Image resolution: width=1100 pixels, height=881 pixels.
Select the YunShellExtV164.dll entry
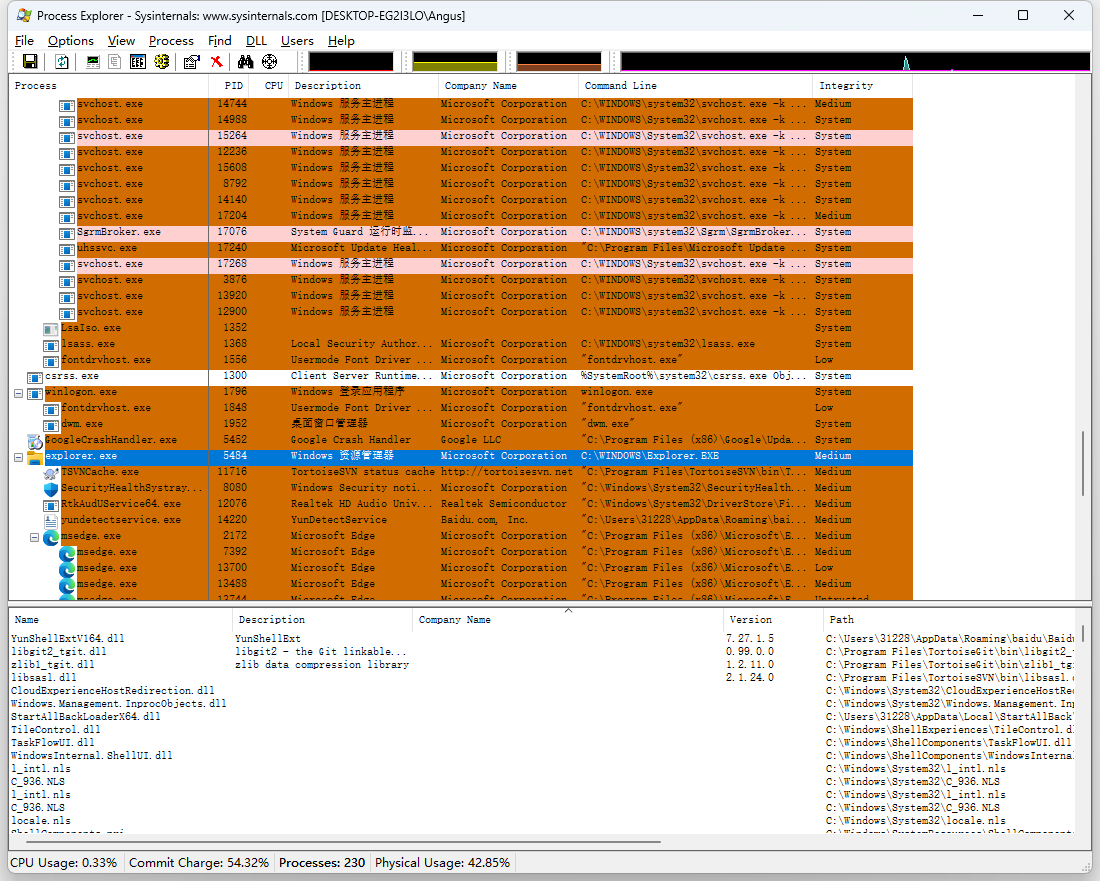[x=67, y=638]
